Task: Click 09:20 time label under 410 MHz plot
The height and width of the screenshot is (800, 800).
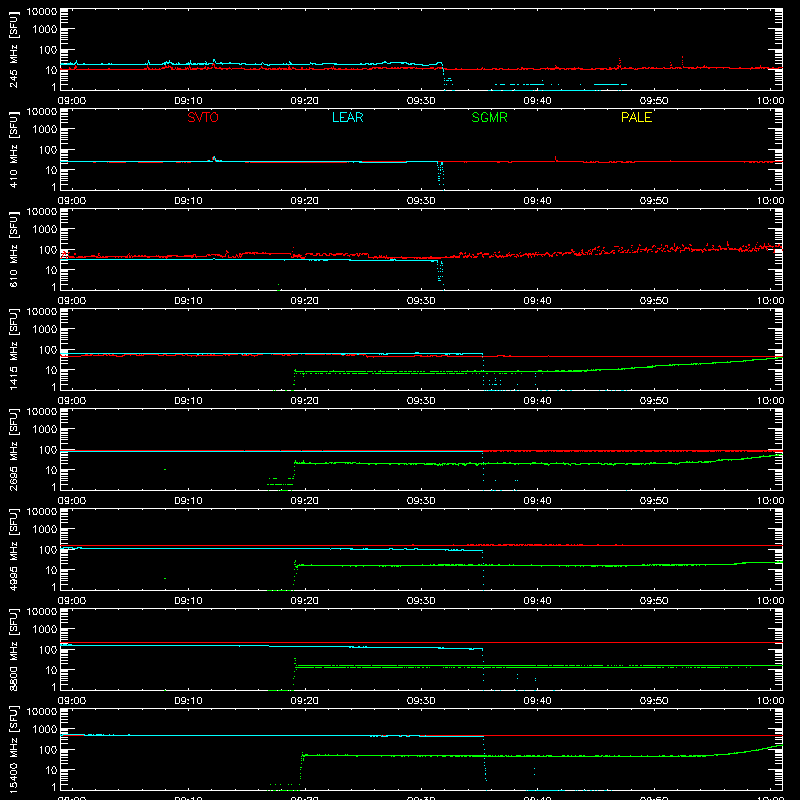Action: click(305, 201)
